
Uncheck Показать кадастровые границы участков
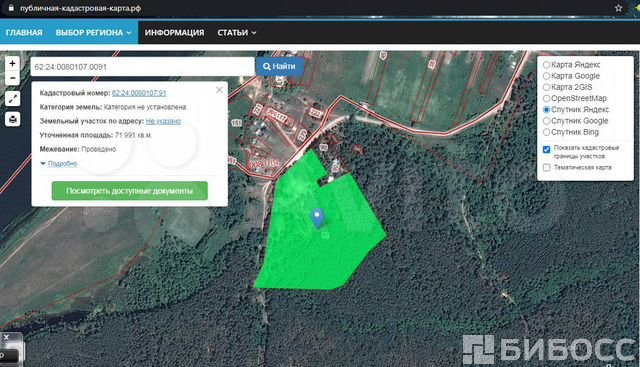click(547, 149)
